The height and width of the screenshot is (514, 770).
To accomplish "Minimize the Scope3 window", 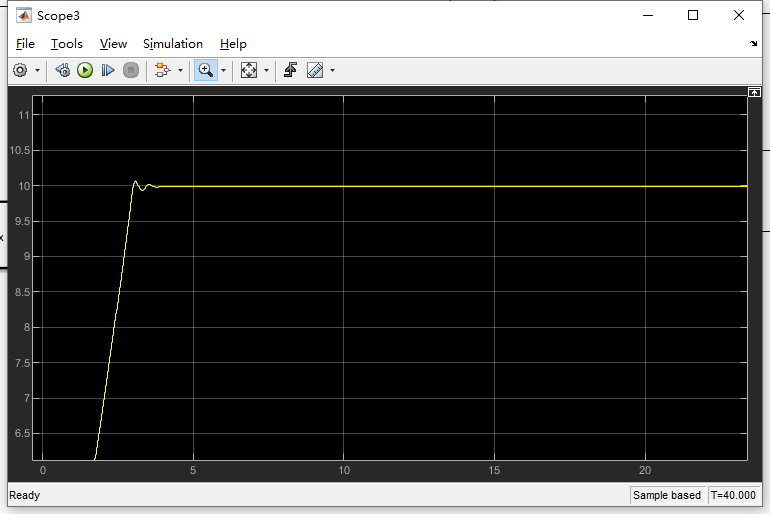I will (648, 15).
